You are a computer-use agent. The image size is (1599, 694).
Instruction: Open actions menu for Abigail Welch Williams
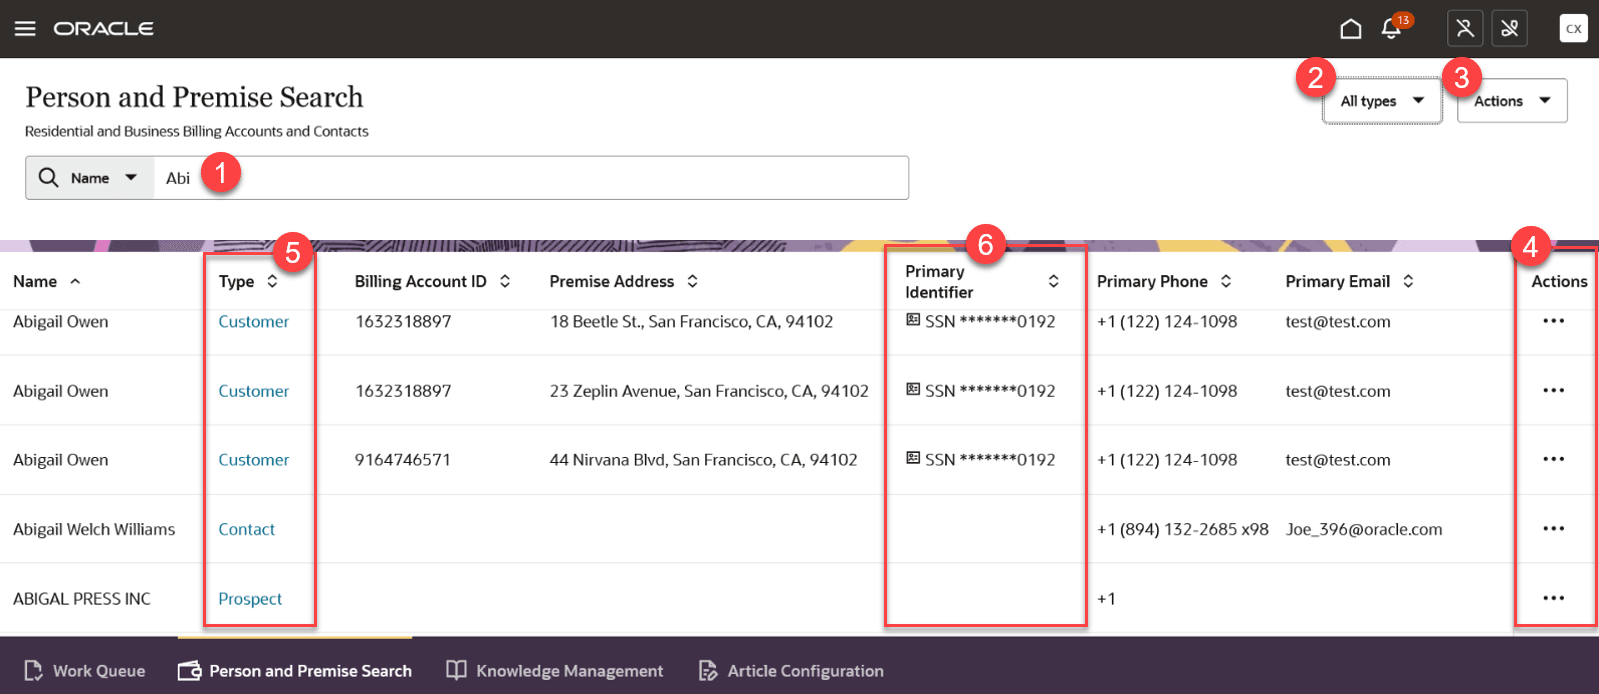point(1553,528)
